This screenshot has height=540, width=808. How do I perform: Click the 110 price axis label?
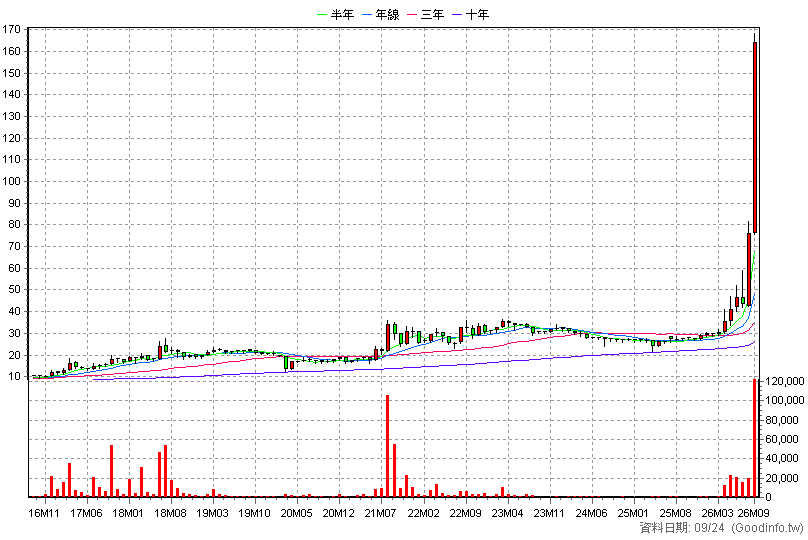[11, 160]
